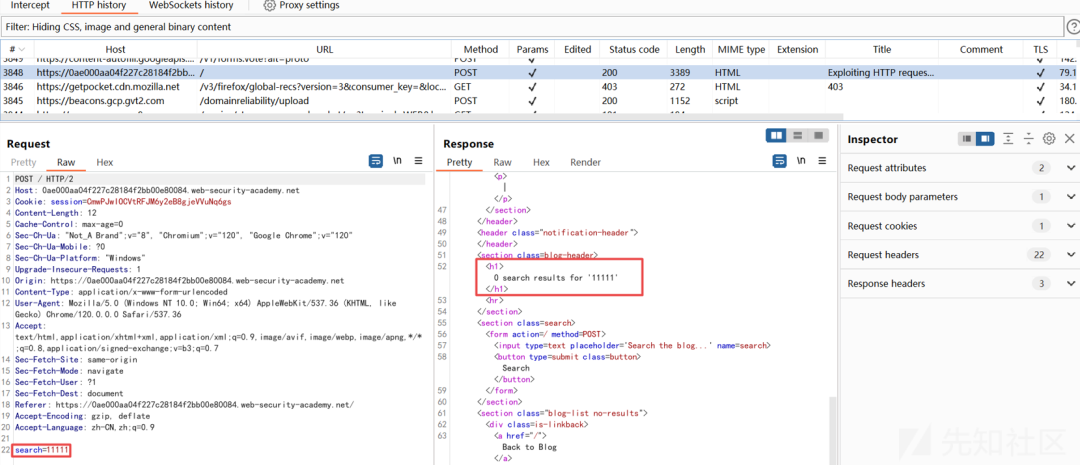Toggle word wrap in Response panel
Screen dimensions: 1080x465
[780, 161]
